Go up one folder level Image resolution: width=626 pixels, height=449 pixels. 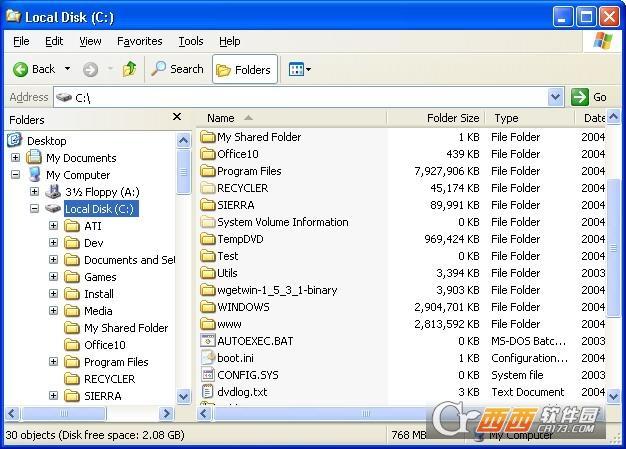pyautogui.click(x=129, y=69)
